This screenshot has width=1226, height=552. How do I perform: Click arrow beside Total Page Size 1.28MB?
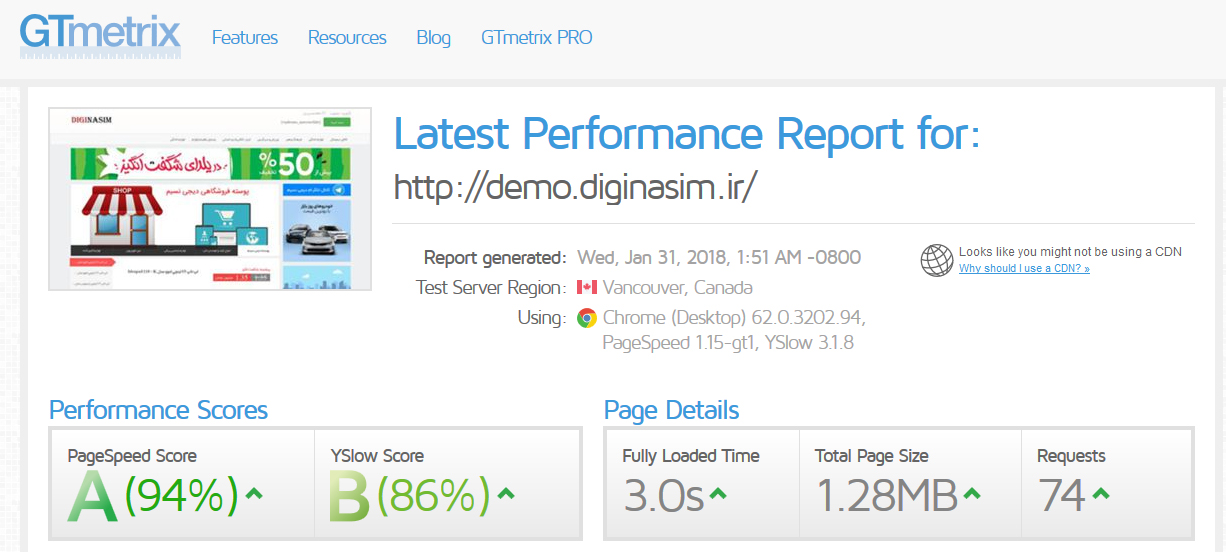(x=970, y=493)
